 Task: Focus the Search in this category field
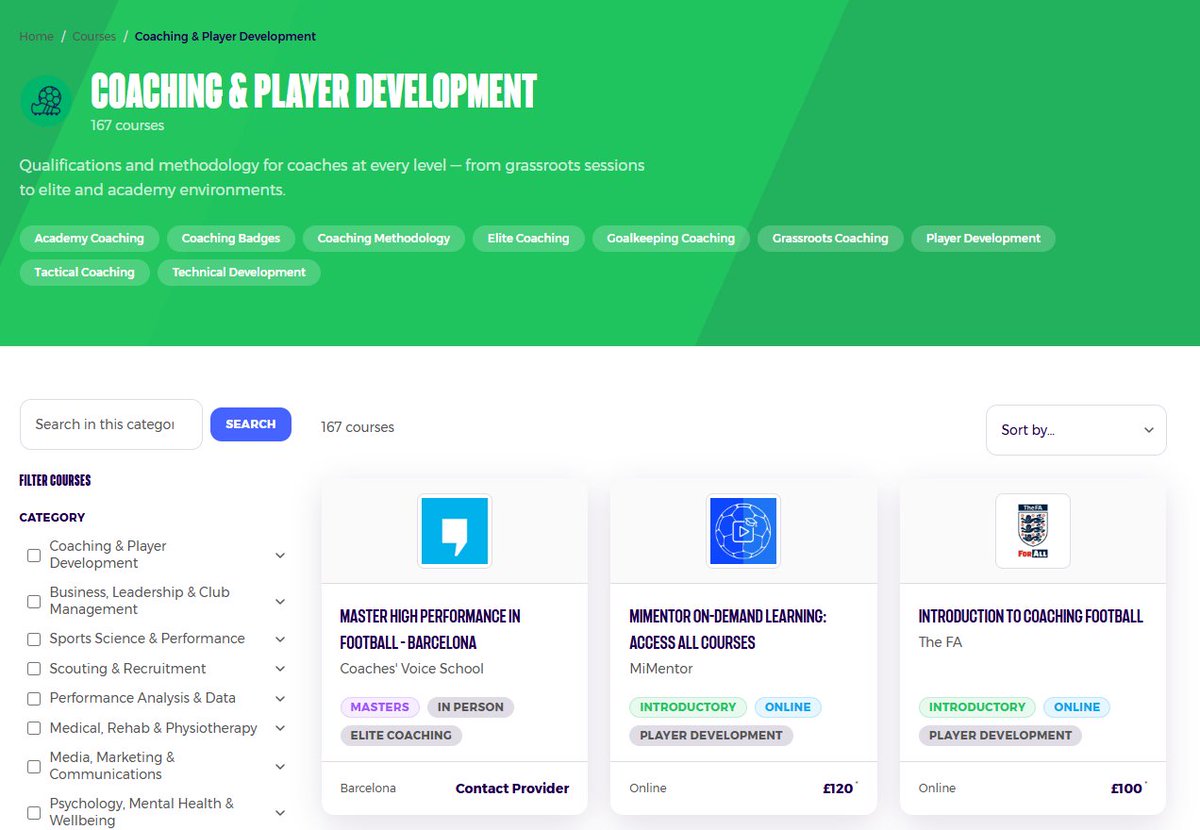(111, 425)
